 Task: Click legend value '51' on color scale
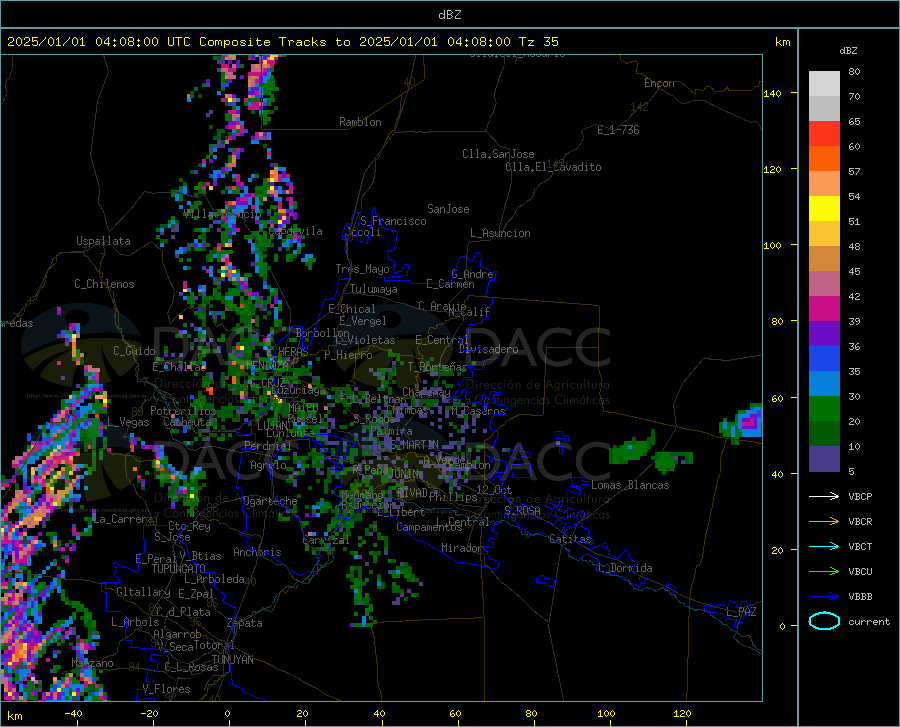pos(854,221)
